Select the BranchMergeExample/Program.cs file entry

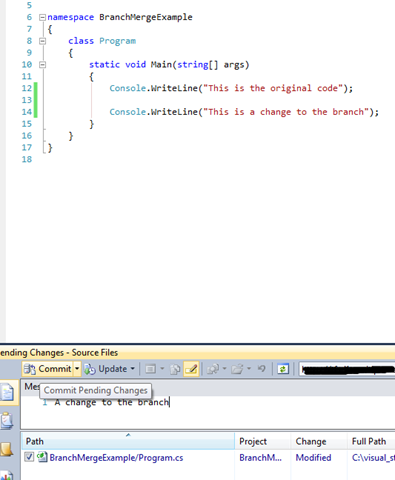coord(116,457)
